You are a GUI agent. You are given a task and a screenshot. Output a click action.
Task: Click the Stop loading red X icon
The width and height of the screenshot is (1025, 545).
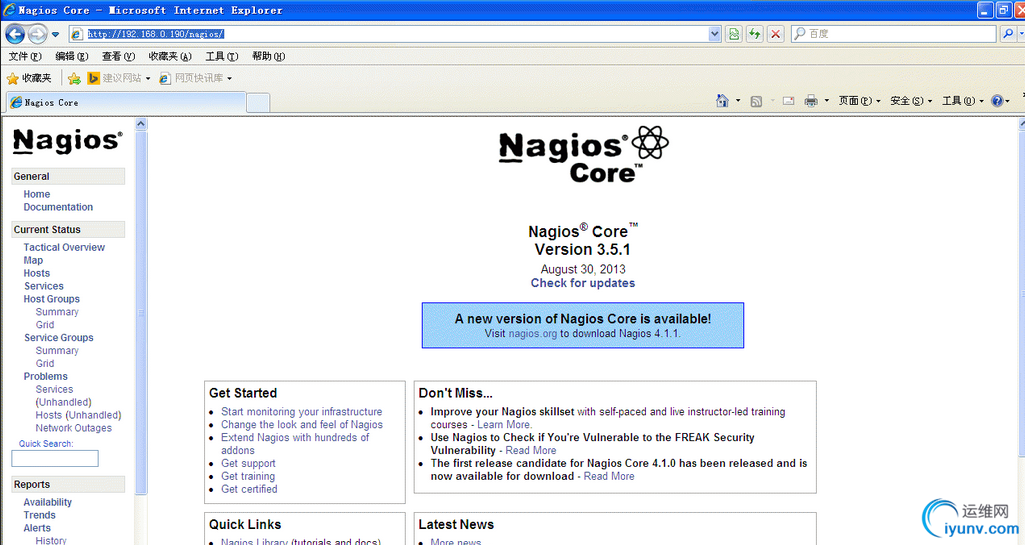point(776,34)
